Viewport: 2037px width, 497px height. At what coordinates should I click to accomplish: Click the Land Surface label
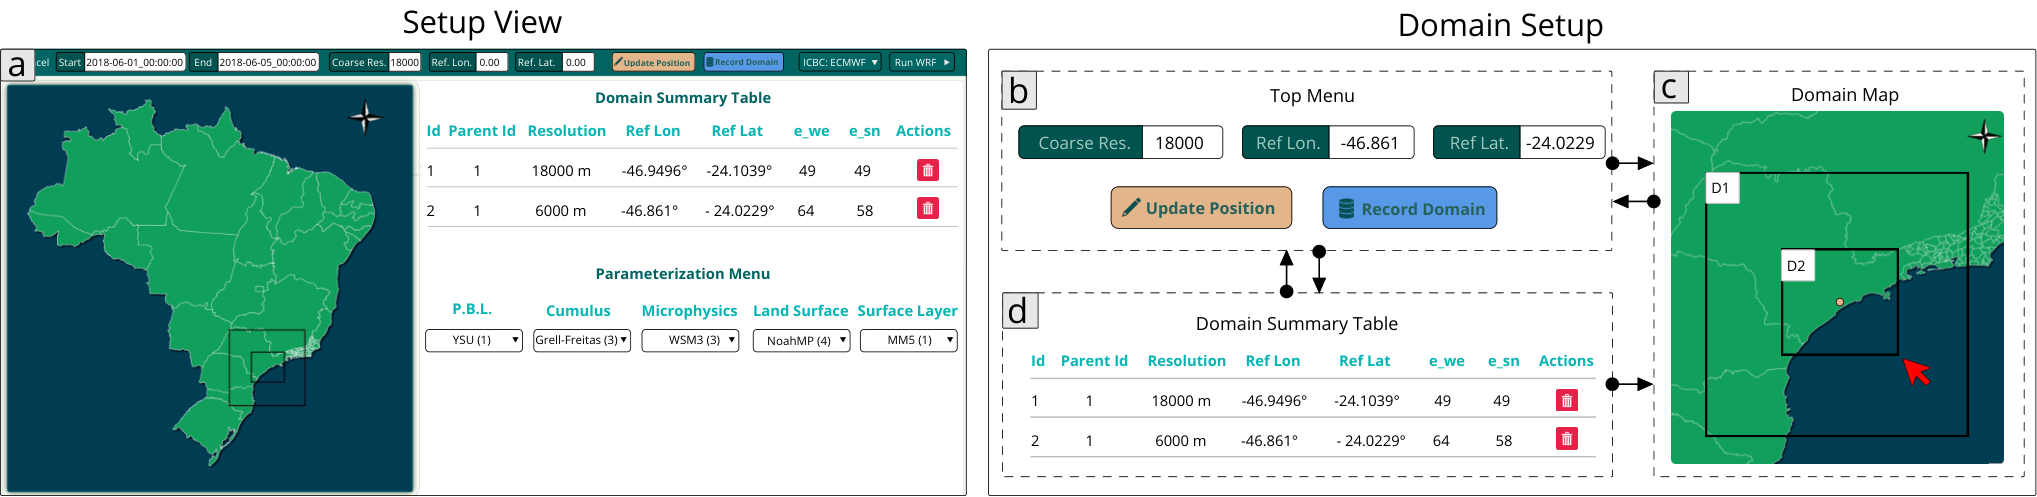tap(800, 311)
